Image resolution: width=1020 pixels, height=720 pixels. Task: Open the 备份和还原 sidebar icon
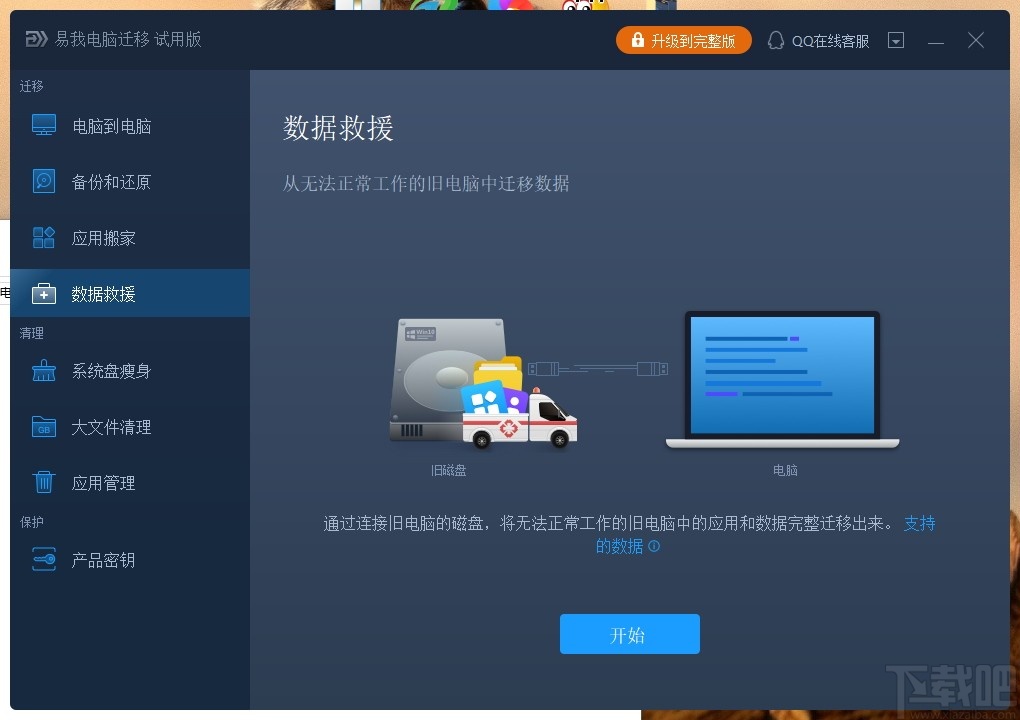point(43,181)
